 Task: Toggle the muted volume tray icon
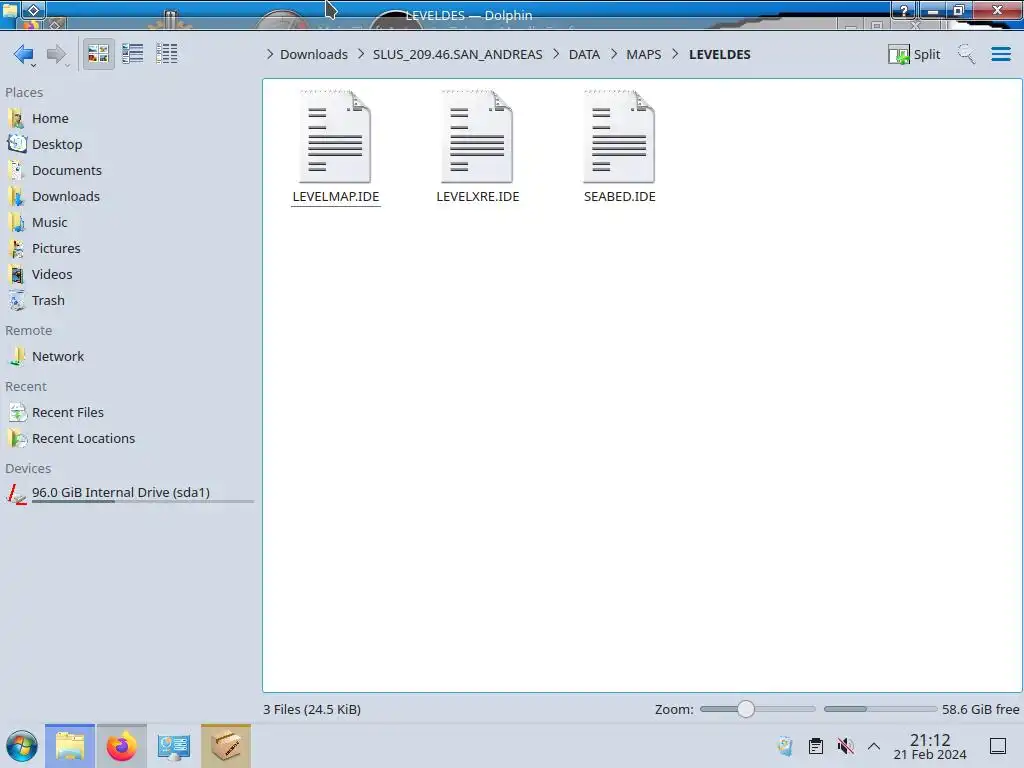coord(845,746)
